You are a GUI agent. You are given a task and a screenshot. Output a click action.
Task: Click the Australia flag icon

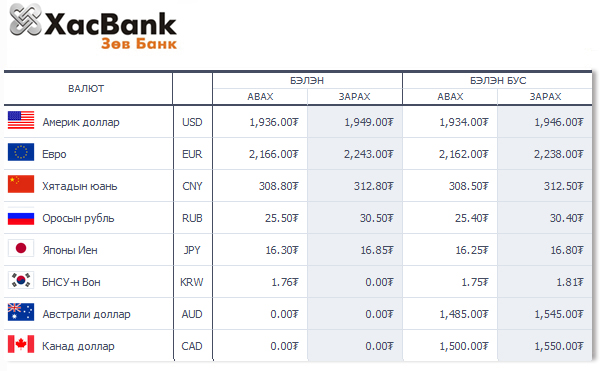(x=21, y=312)
